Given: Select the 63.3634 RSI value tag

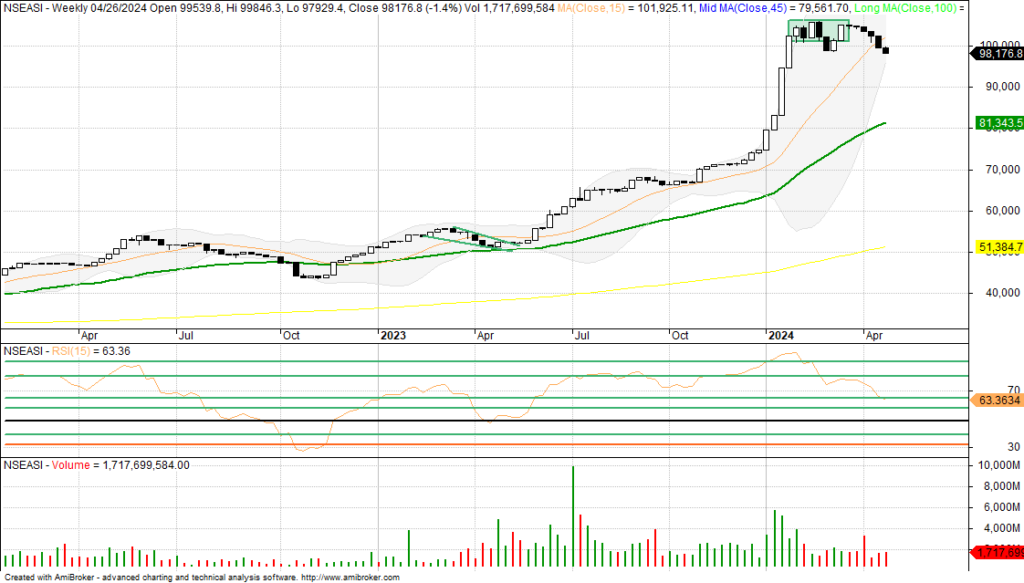Looking at the screenshot, I should (996, 400).
